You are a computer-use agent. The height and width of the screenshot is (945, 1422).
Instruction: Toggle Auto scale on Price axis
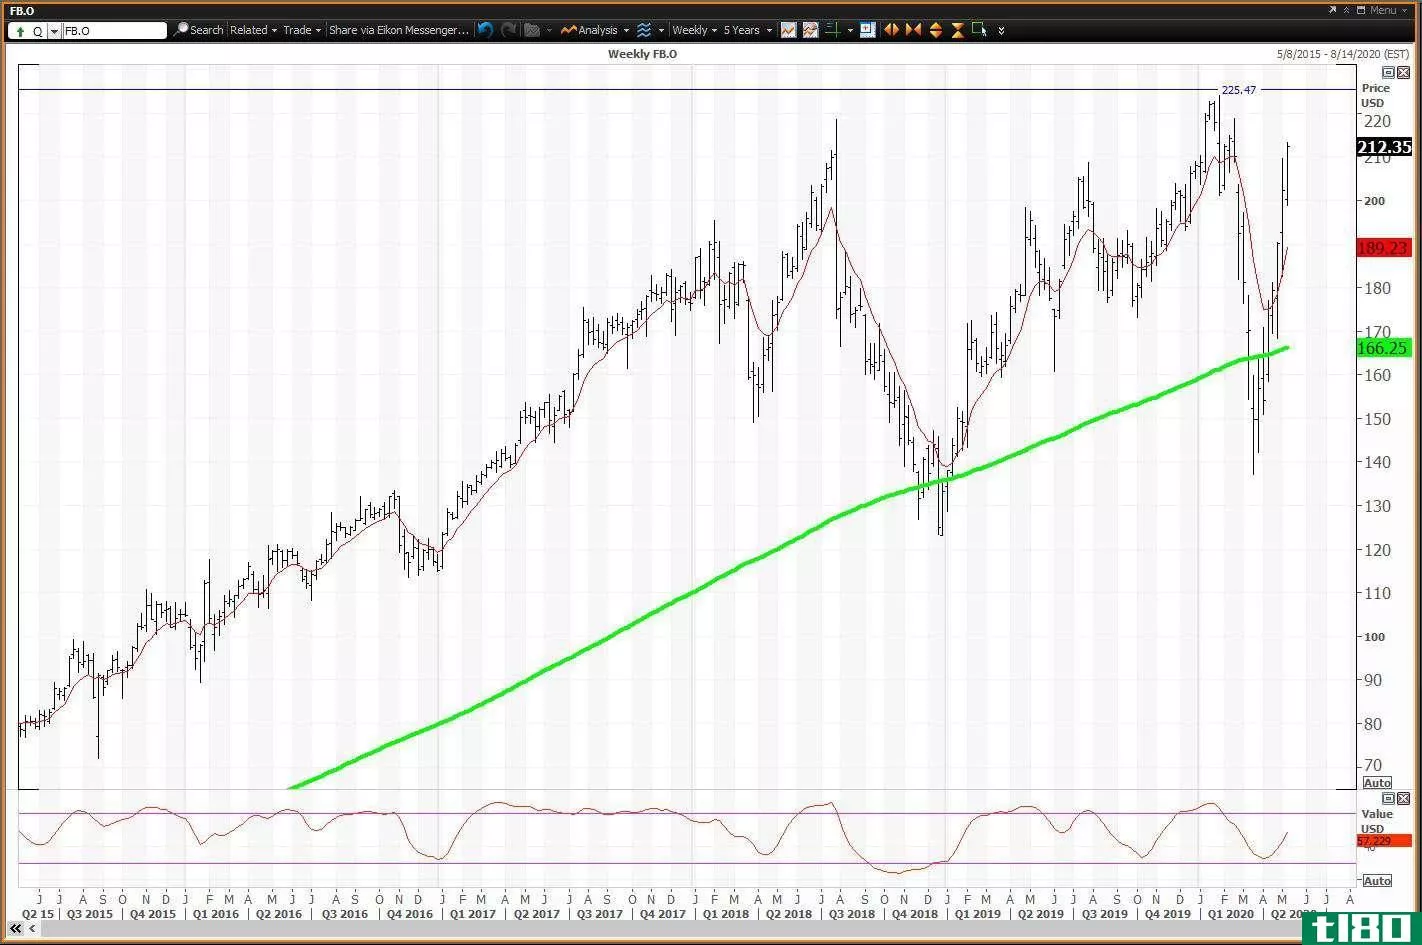coord(1376,783)
